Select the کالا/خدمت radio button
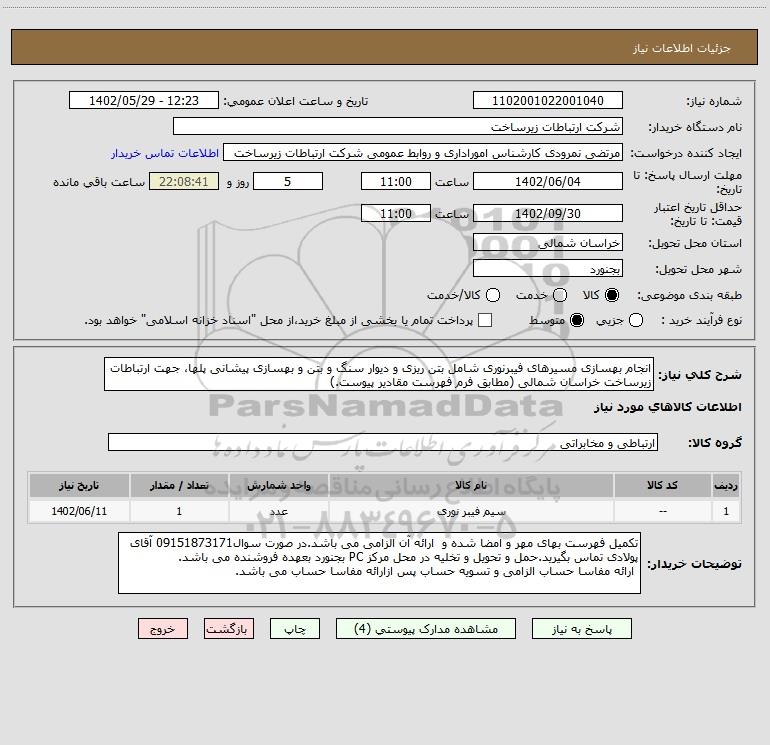 tap(493, 295)
